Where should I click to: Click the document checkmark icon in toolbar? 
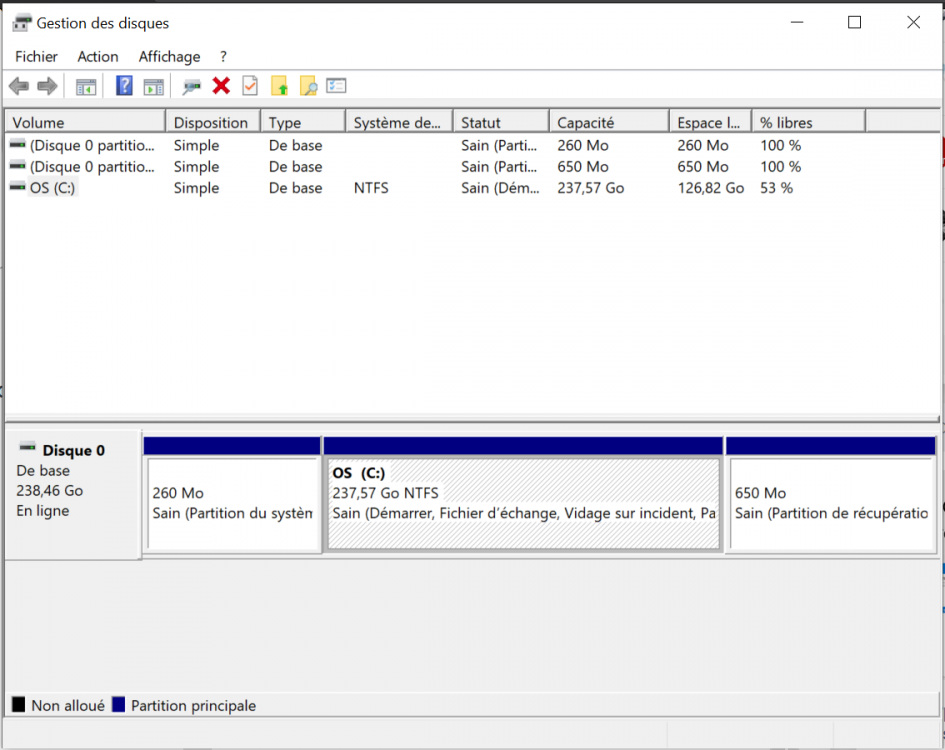pos(250,87)
